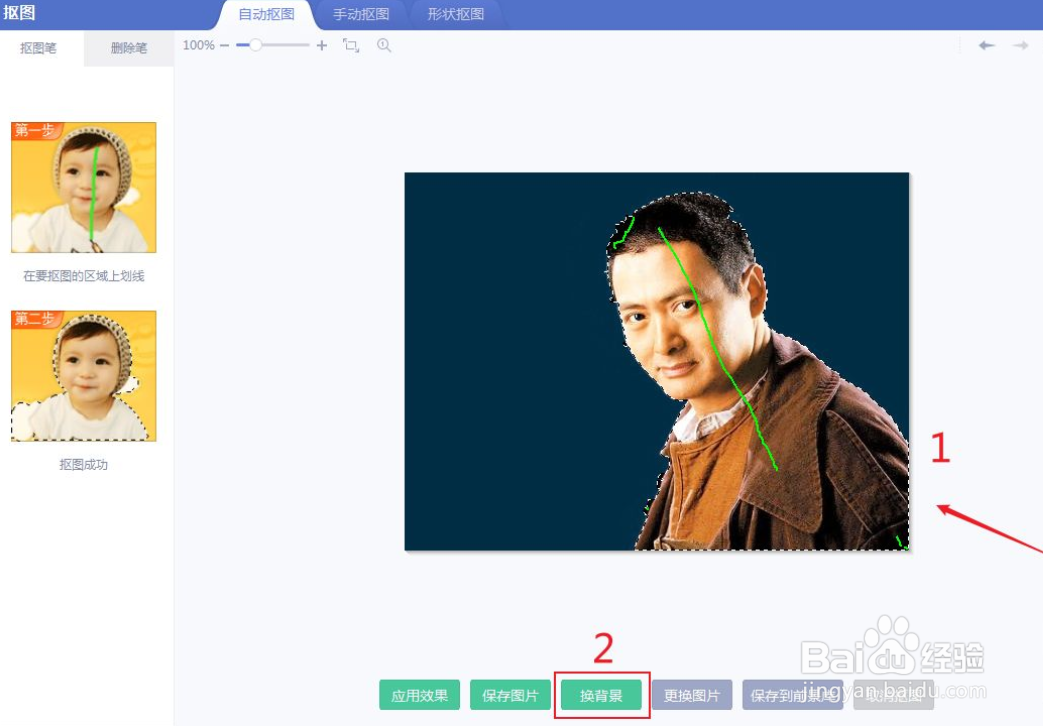Click the undo left arrow
This screenshot has height=726, width=1043.
tap(986, 45)
